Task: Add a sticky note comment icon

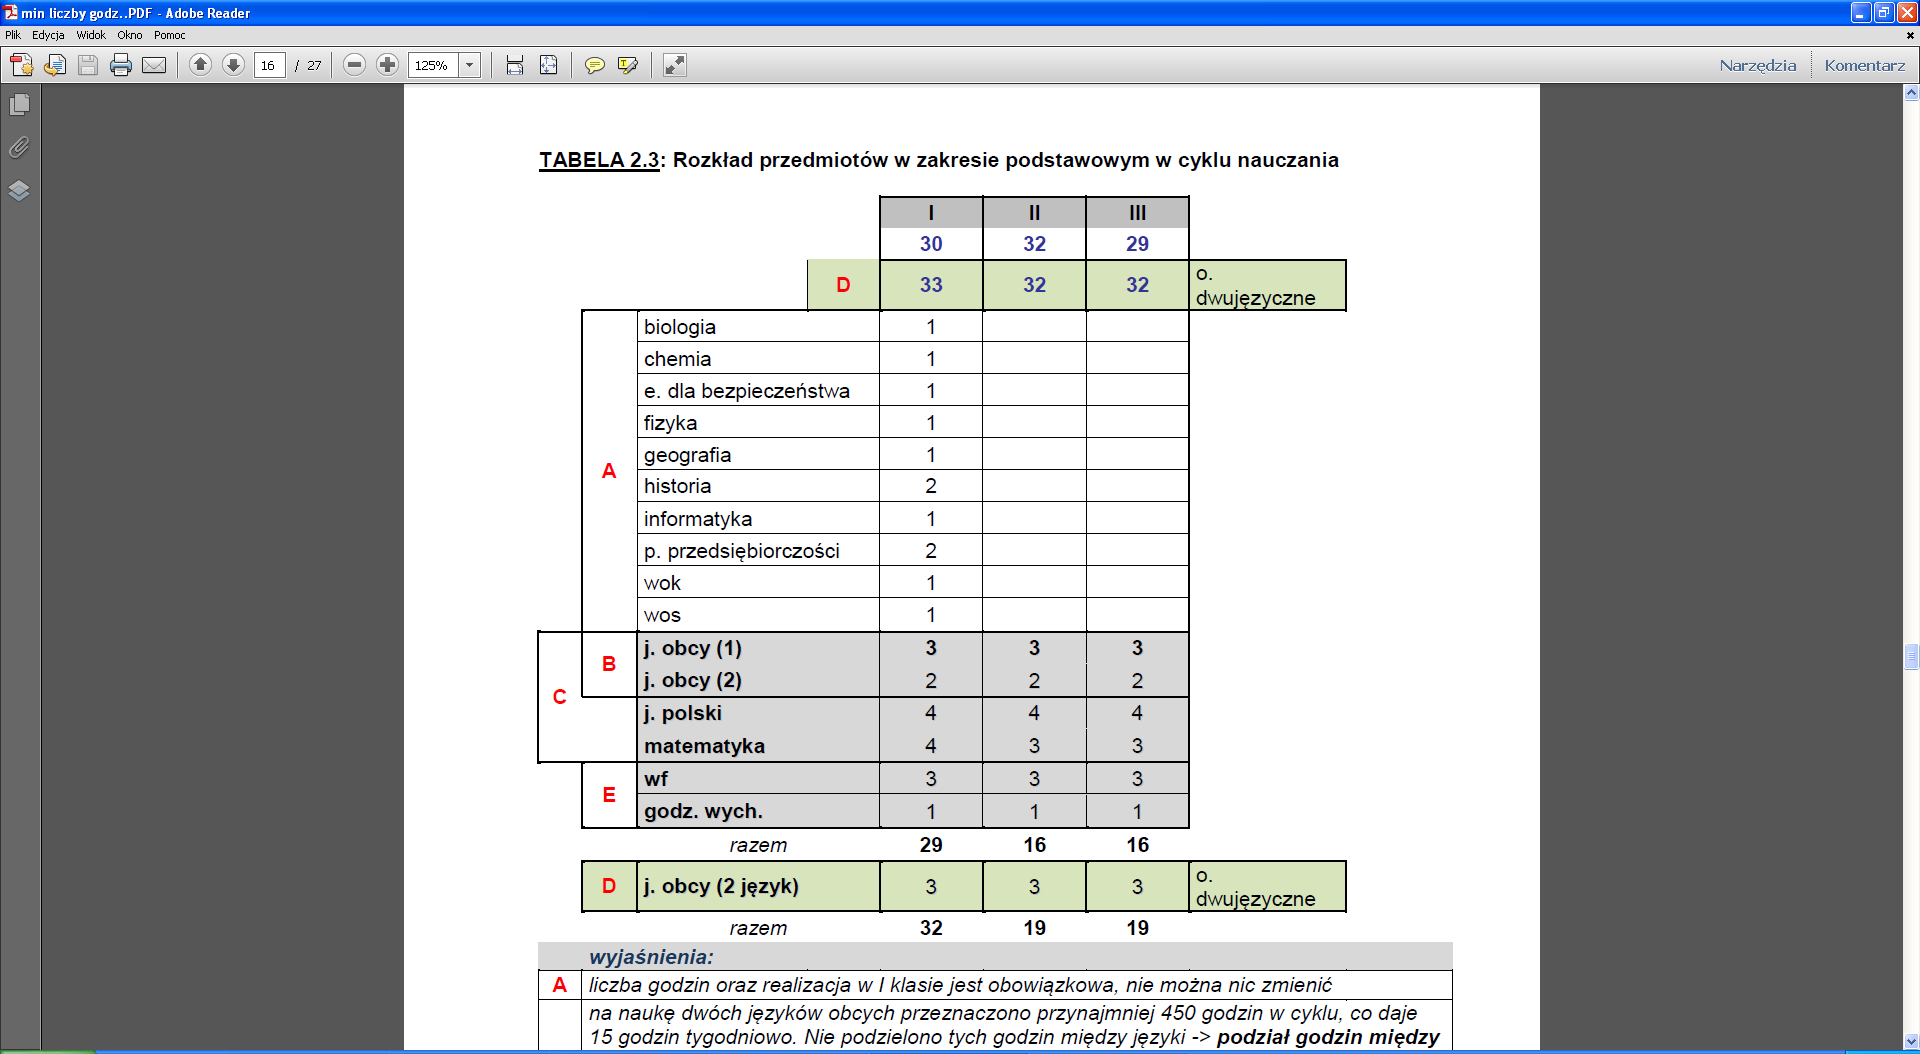Action: pos(595,65)
